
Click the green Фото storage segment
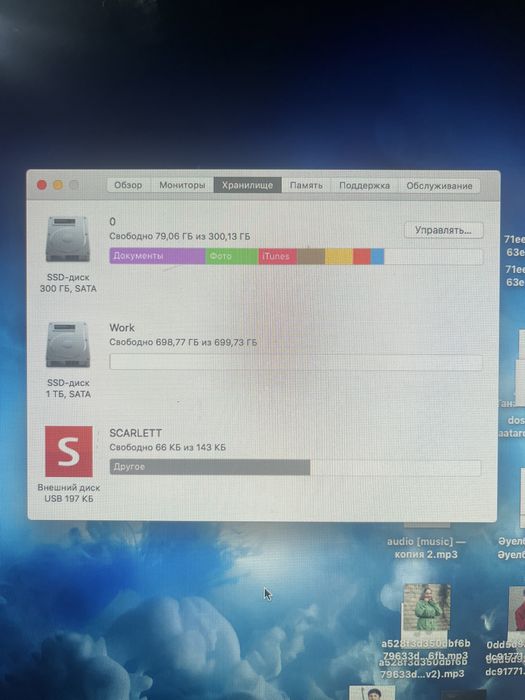tap(232, 256)
